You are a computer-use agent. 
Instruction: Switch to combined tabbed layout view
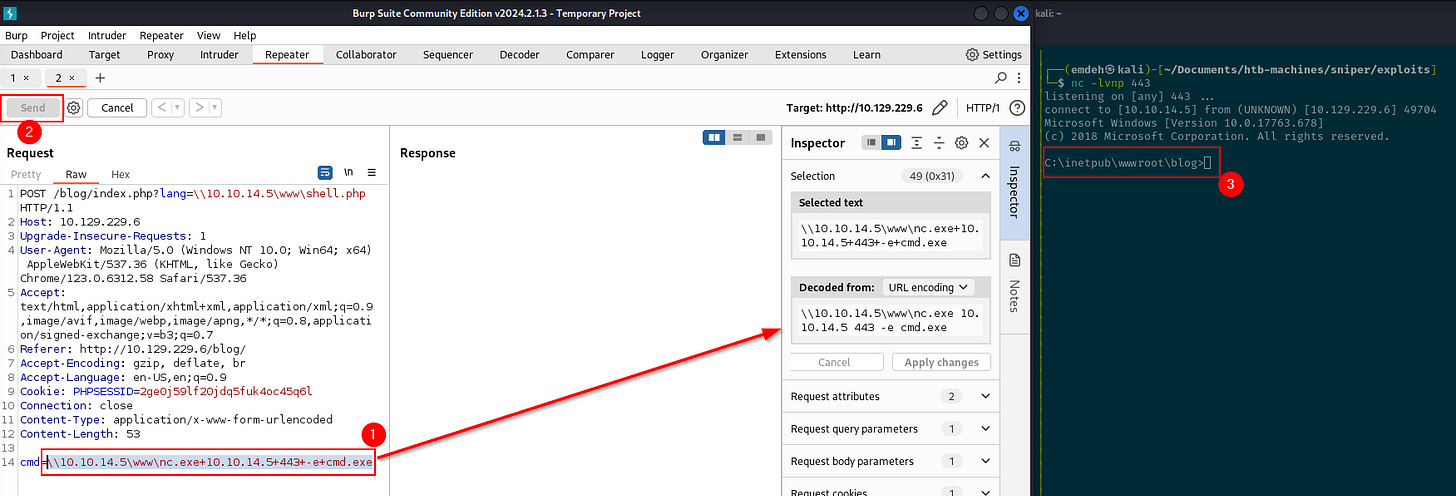point(762,137)
